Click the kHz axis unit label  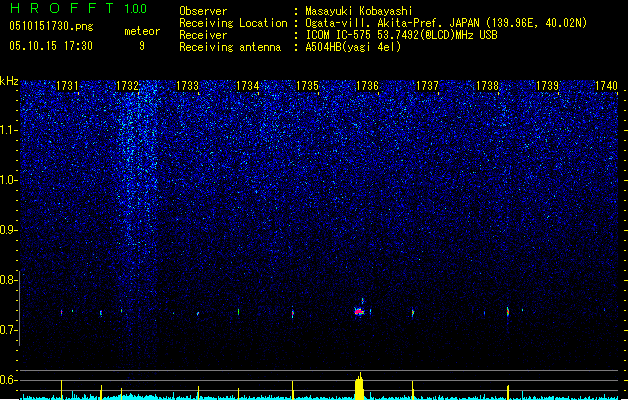click(x=9, y=81)
